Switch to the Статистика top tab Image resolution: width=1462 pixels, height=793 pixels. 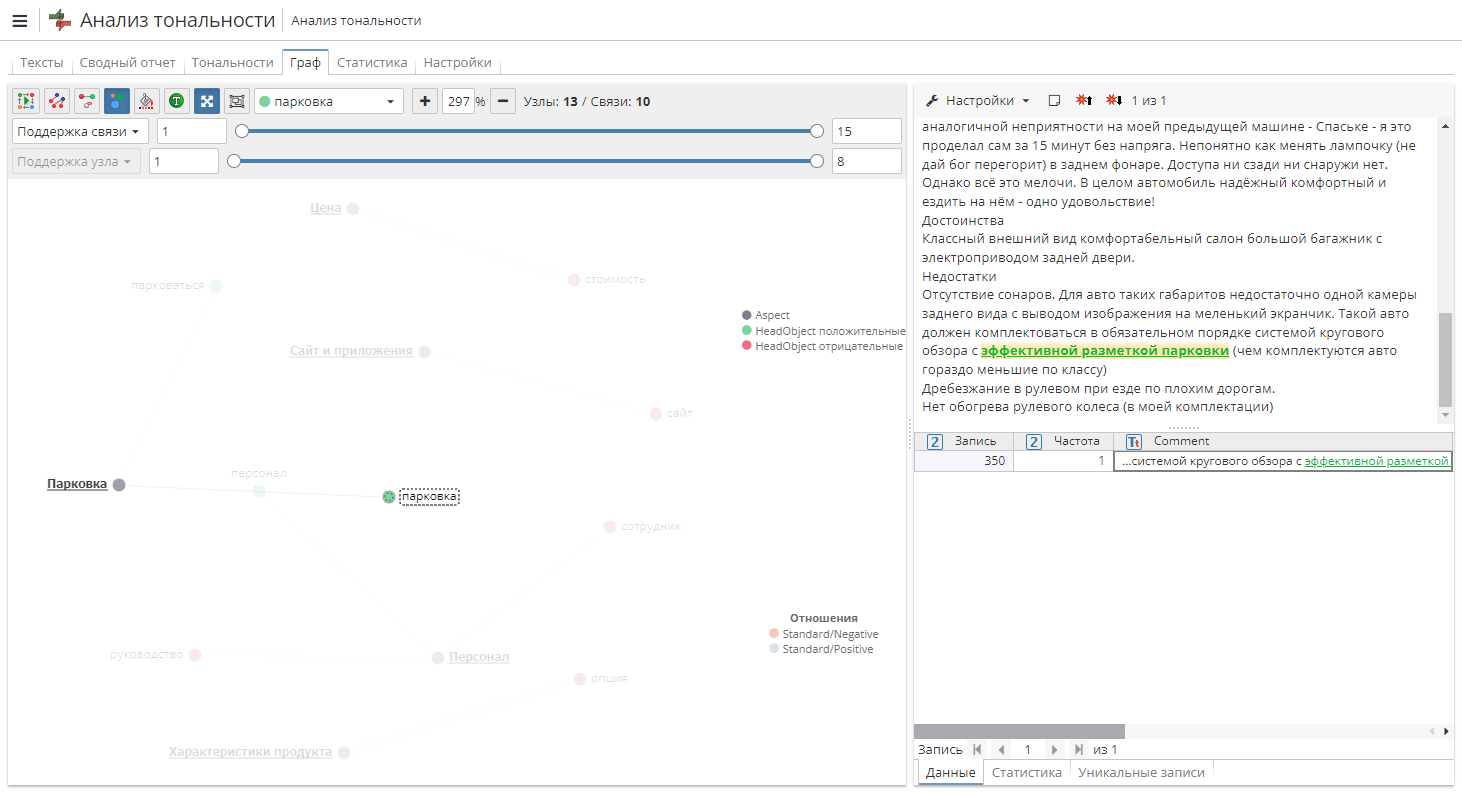(x=372, y=62)
